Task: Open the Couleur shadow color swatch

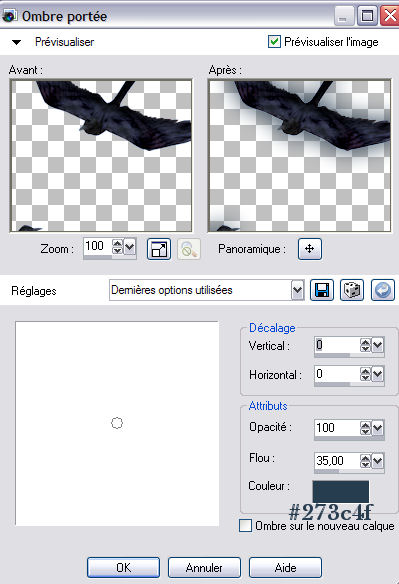Action: click(x=341, y=491)
